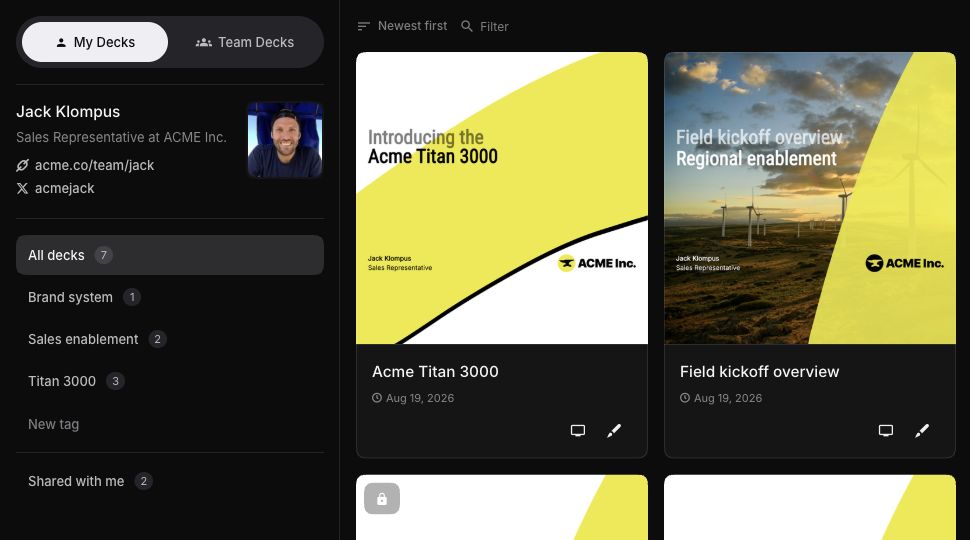This screenshot has height=540, width=970.
Task: Switch to Team Decks tab
Action: [x=245, y=42]
